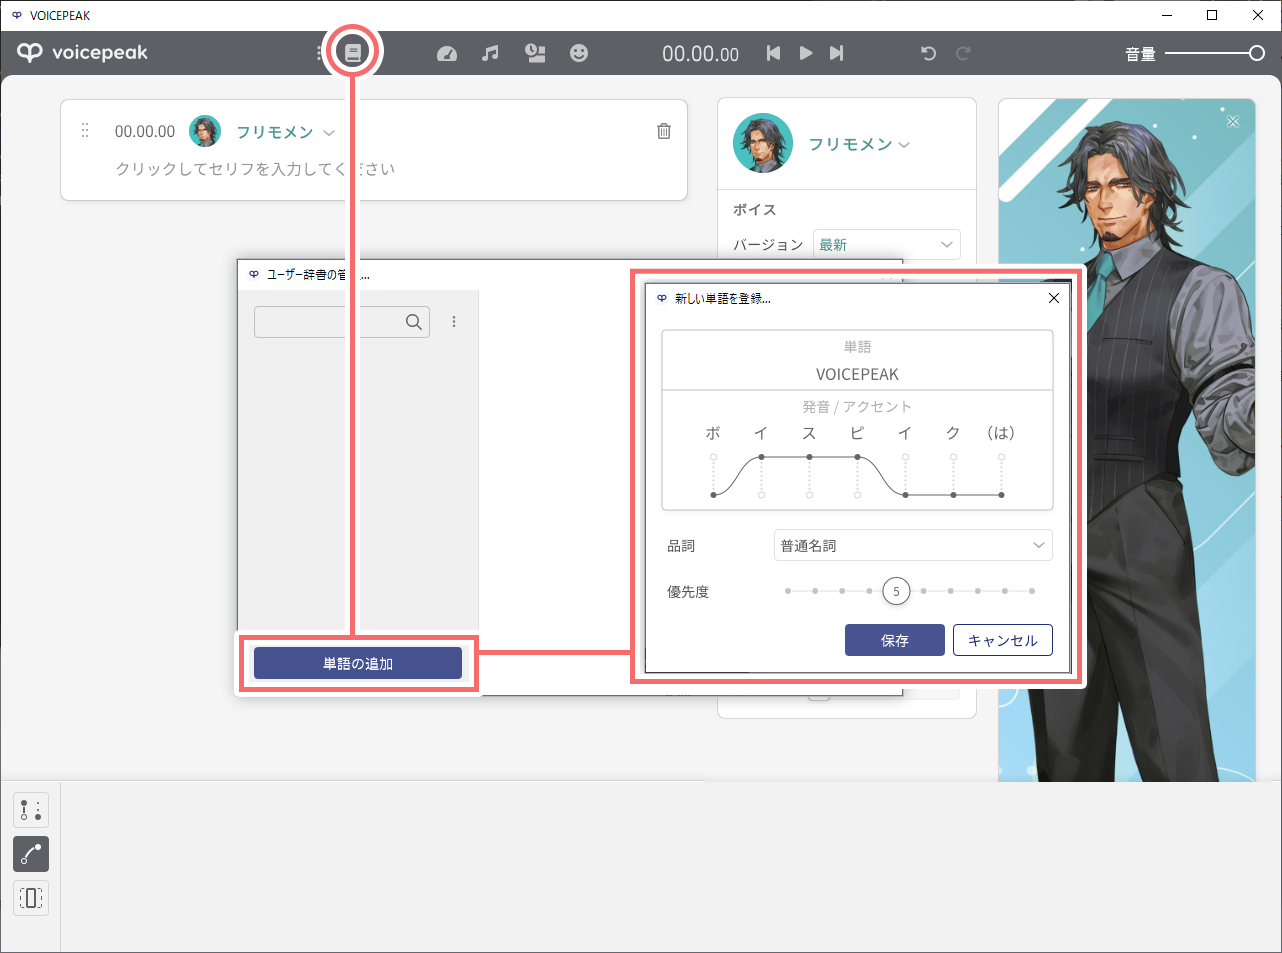Screen dimensions: 1282x953
Task: Click the セリフ text input placeholder
Action: 255,169
